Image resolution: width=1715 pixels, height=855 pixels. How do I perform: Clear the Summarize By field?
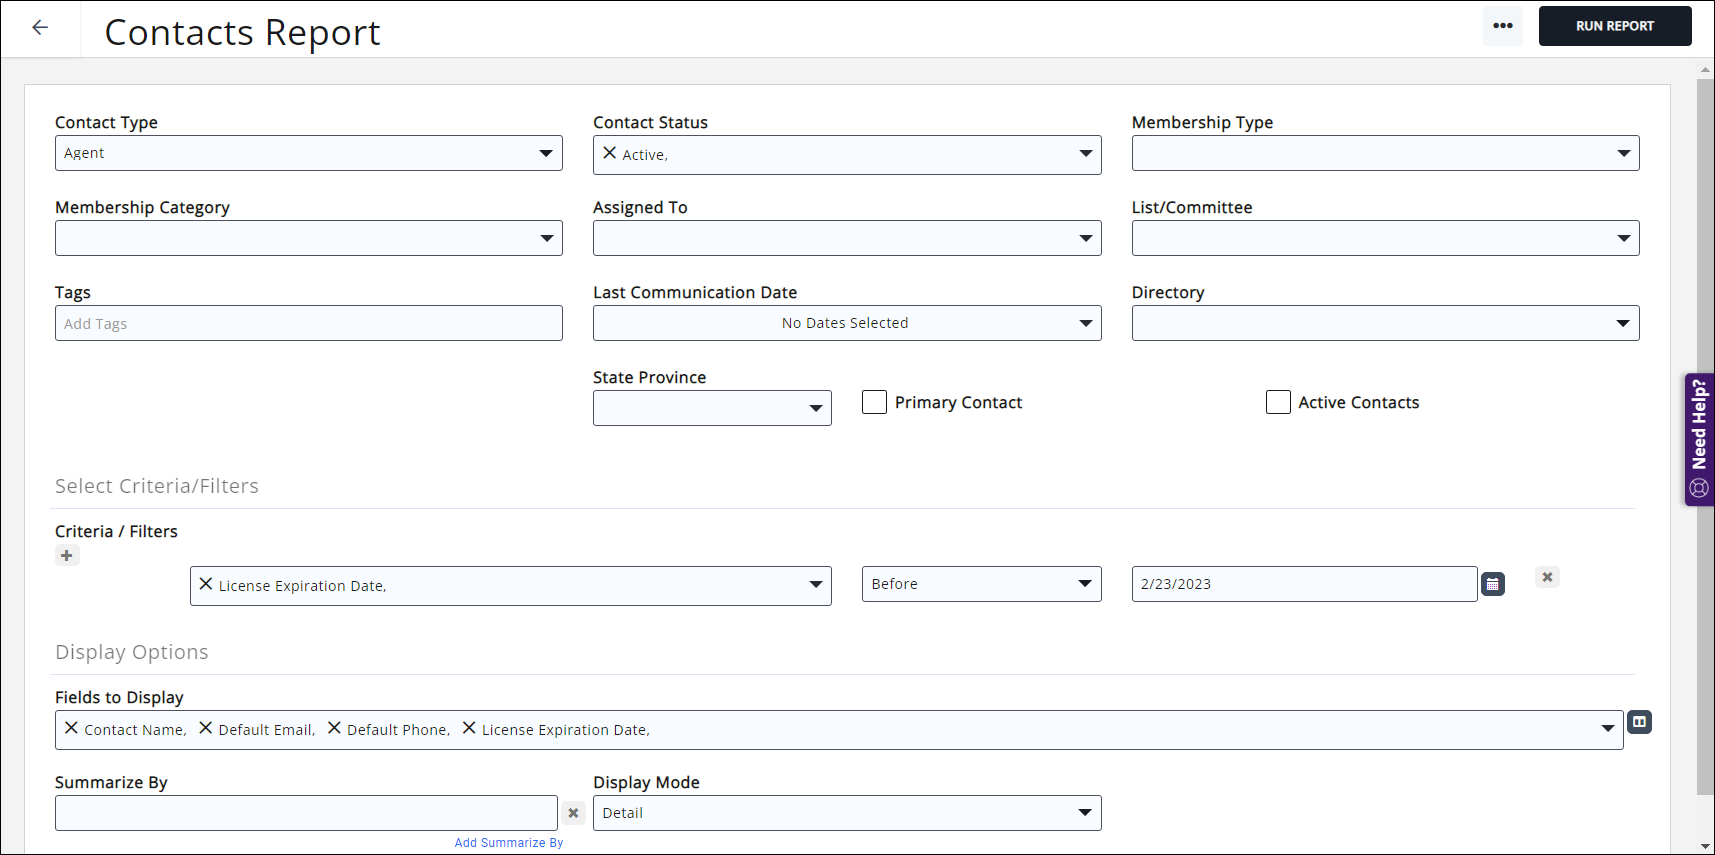tap(573, 813)
